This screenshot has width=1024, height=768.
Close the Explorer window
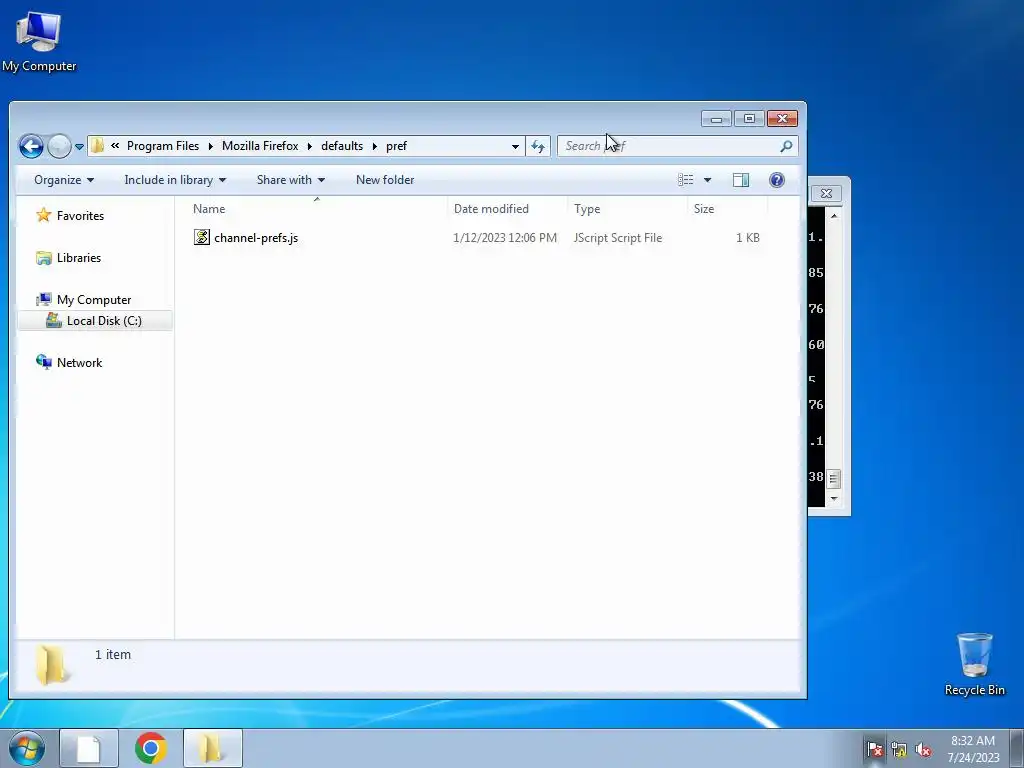(782, 118)
